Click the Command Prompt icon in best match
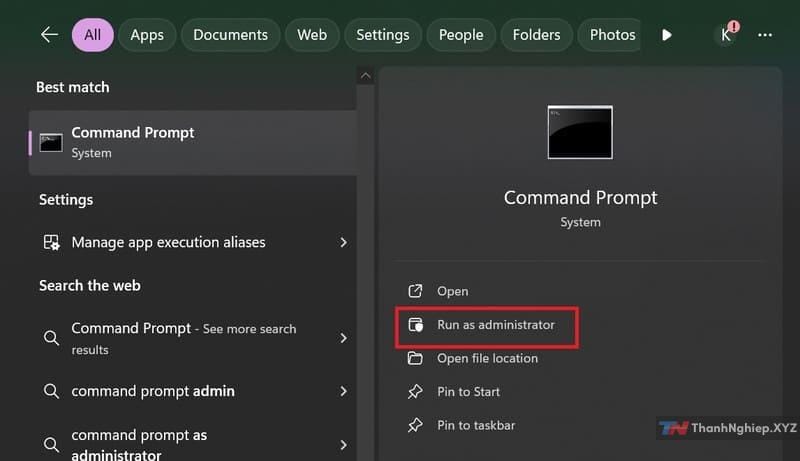 [x=51, y=143]
